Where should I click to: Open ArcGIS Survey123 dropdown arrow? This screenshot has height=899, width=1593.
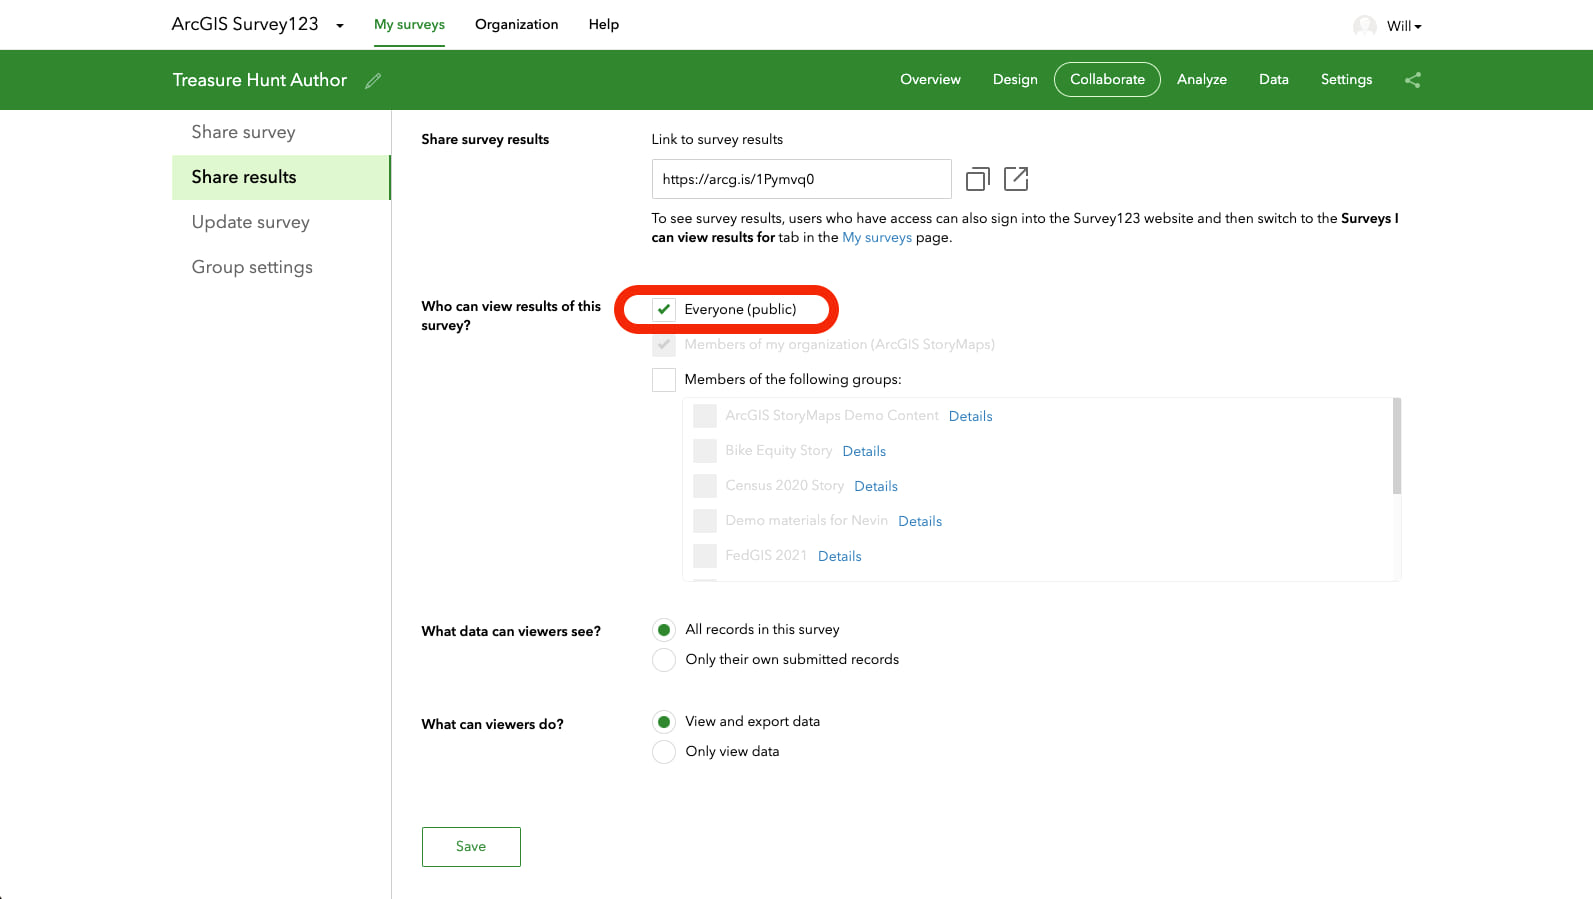[340, 26]
